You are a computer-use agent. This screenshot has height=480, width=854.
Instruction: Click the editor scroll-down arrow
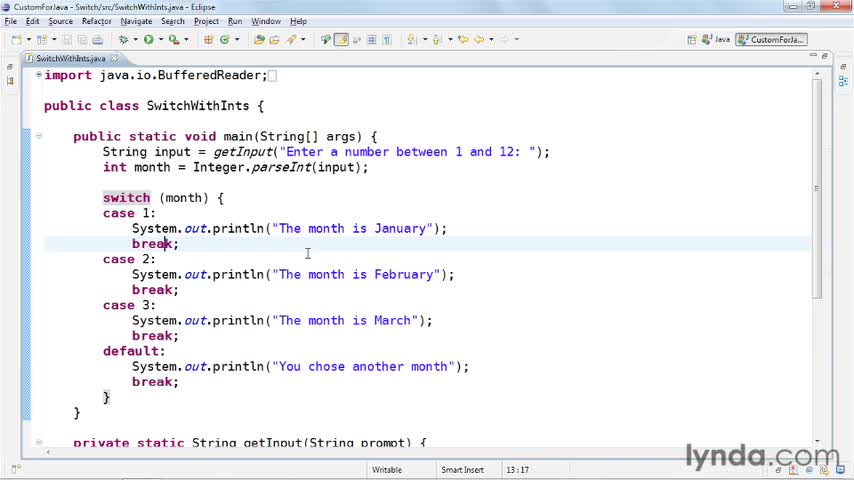(x=817, y=441)
